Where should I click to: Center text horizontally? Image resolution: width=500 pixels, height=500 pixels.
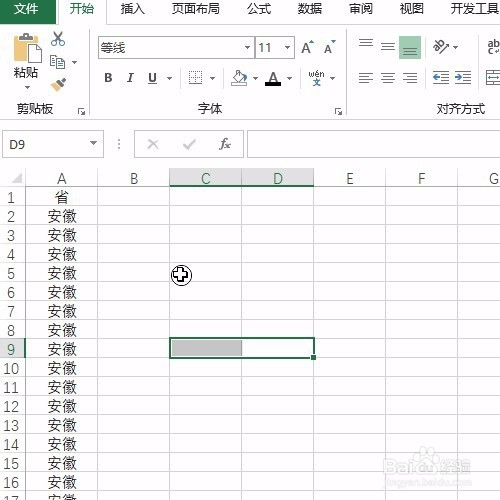(x=388, y=78)
